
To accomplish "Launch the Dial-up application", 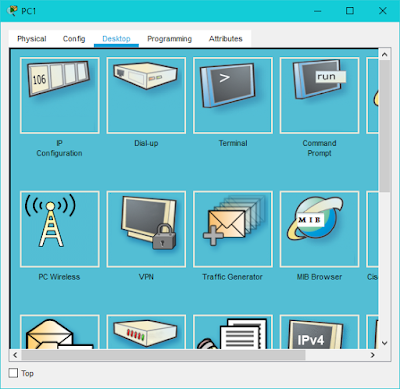I will 146,95.
